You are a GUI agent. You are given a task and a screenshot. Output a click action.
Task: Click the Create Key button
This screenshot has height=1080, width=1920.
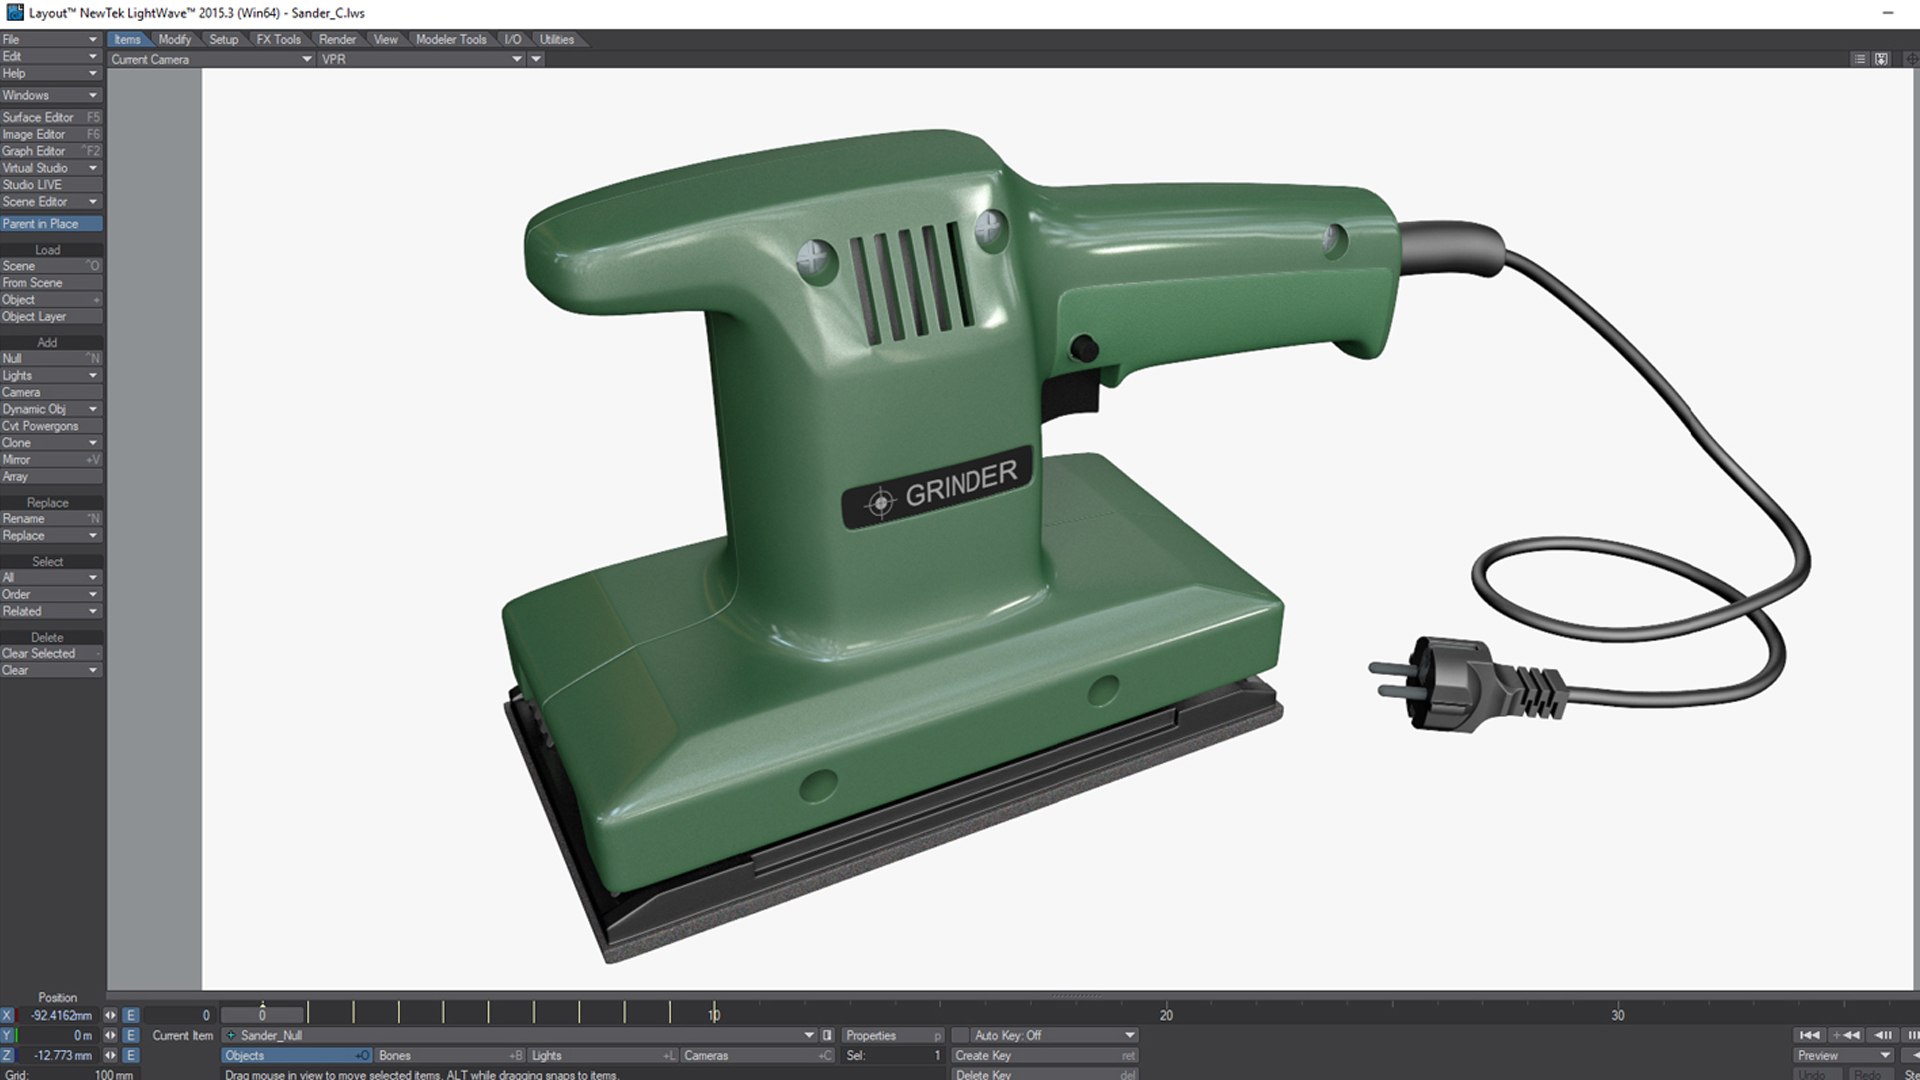(1045, 1055)
